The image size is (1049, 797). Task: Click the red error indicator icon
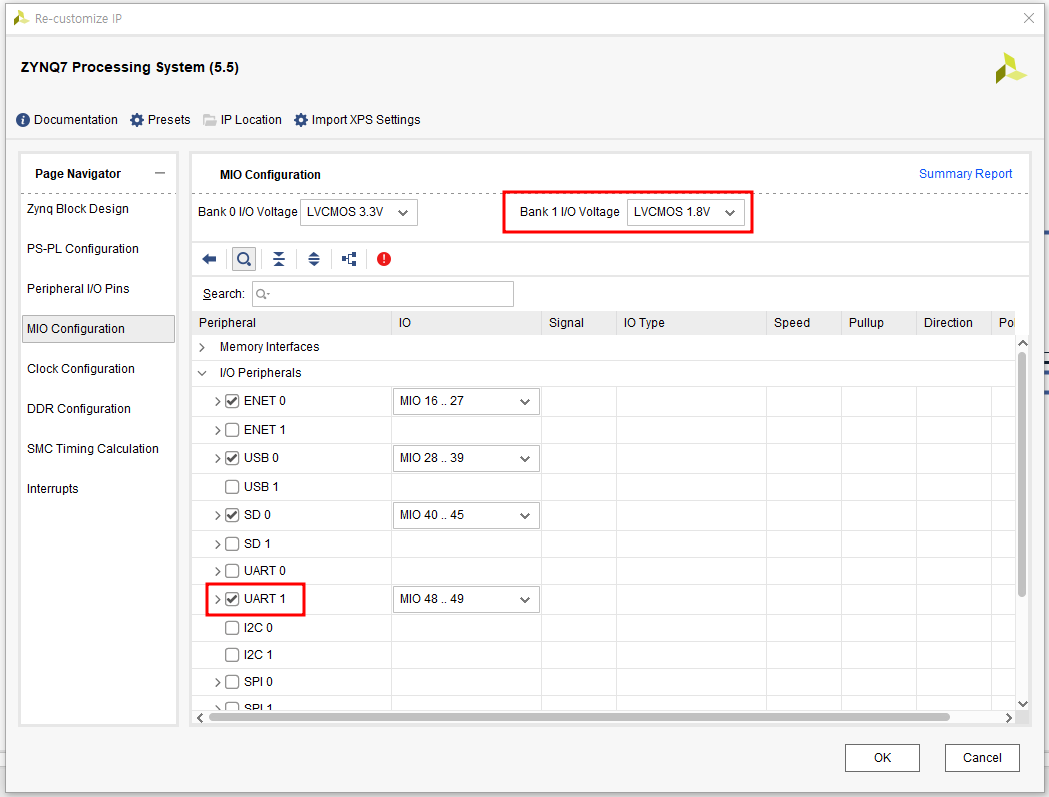coord(384,259)
